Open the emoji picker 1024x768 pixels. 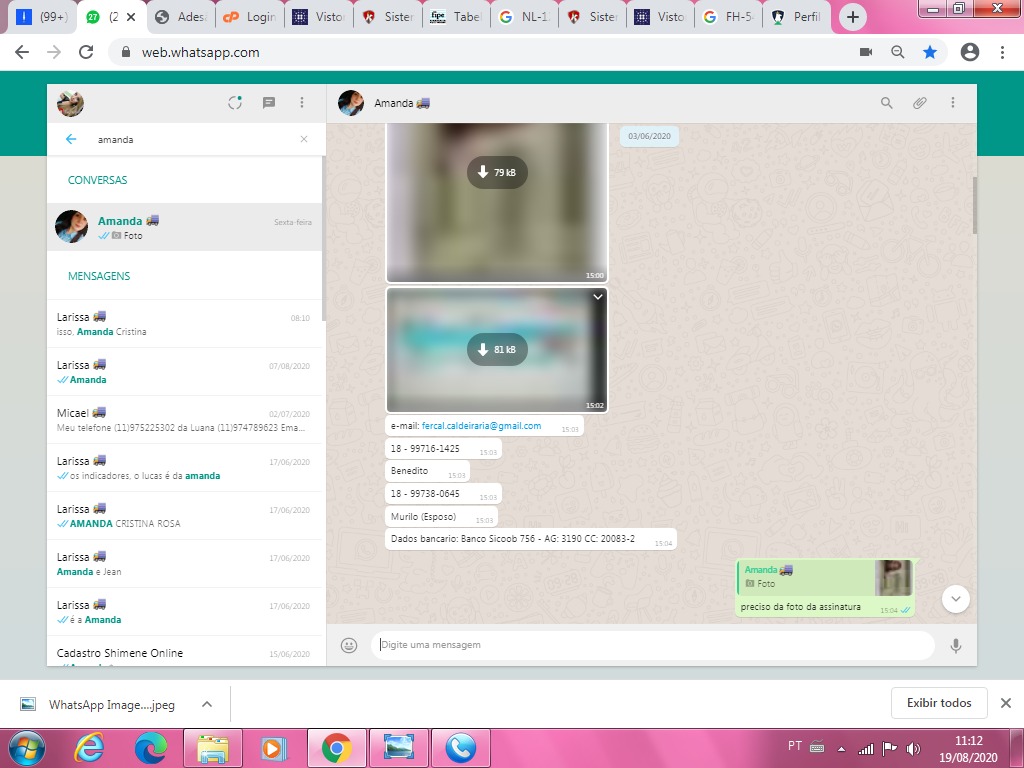[x=349, y=645]
